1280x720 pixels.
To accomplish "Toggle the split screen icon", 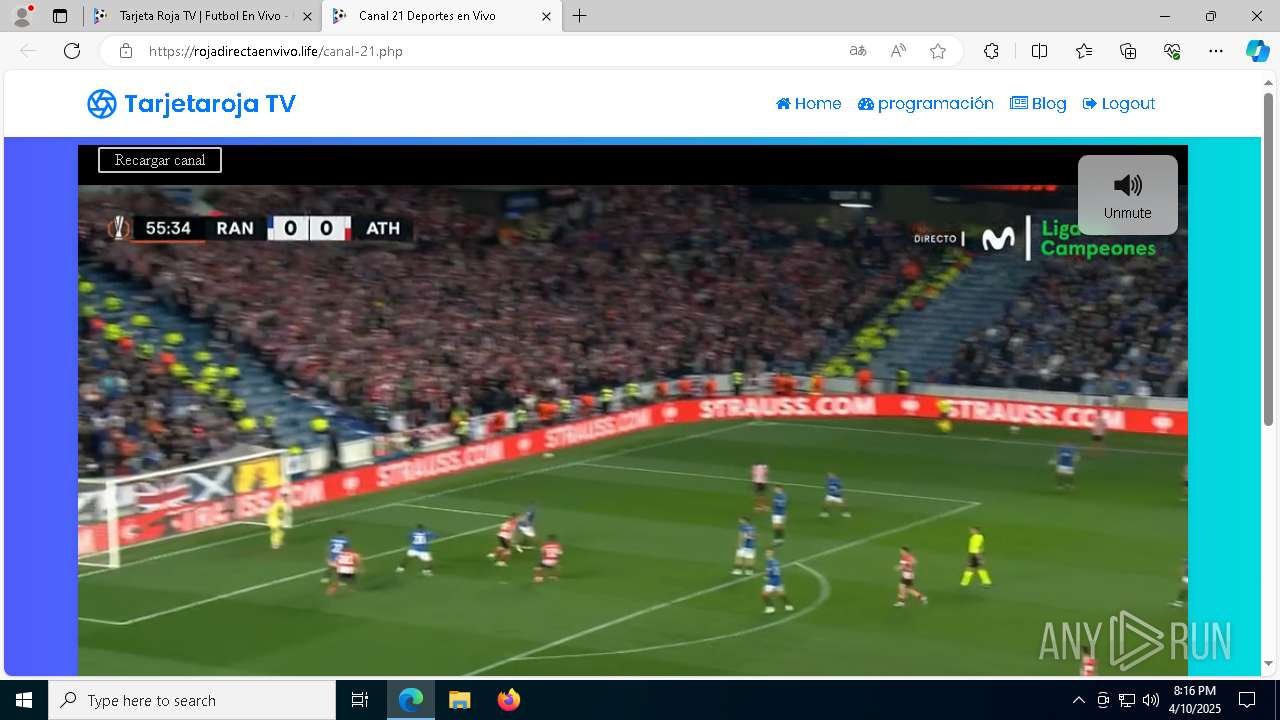I will [x=1039, y=51].
